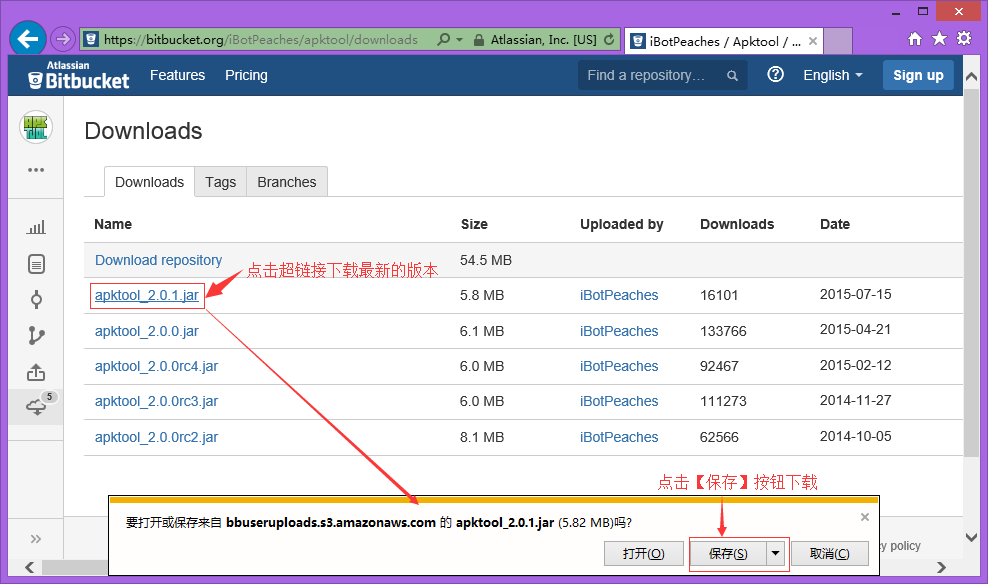
Task: Click the browser home icon
Action: [915, 39]
